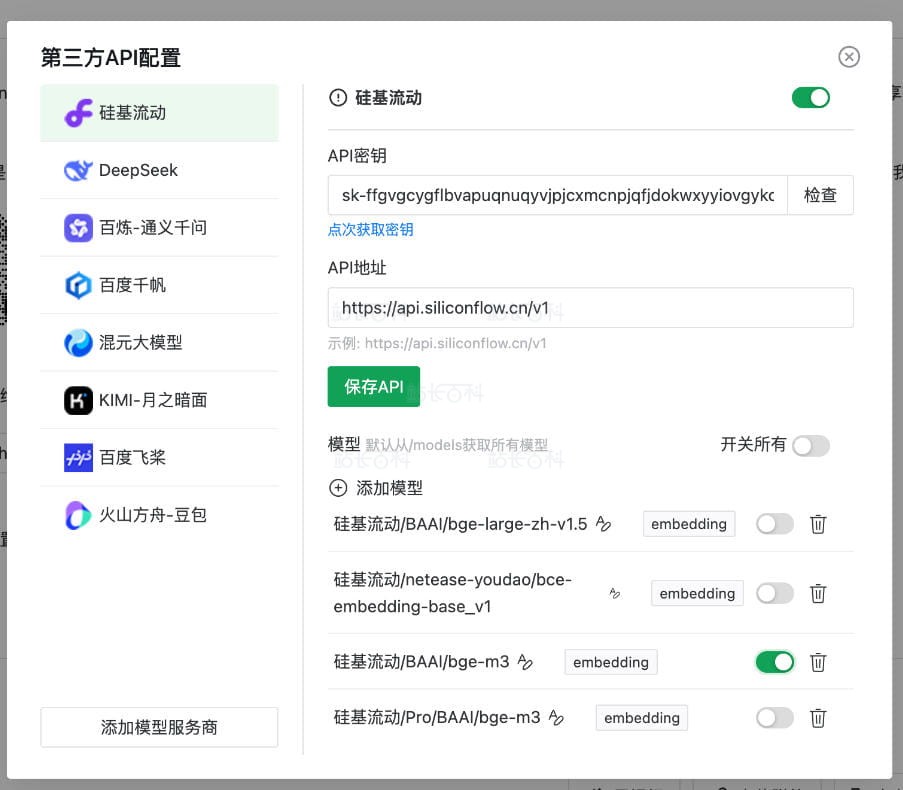
Task: Delete the bge-large-zh-v1.5 model
Action: tap(818, 524)
